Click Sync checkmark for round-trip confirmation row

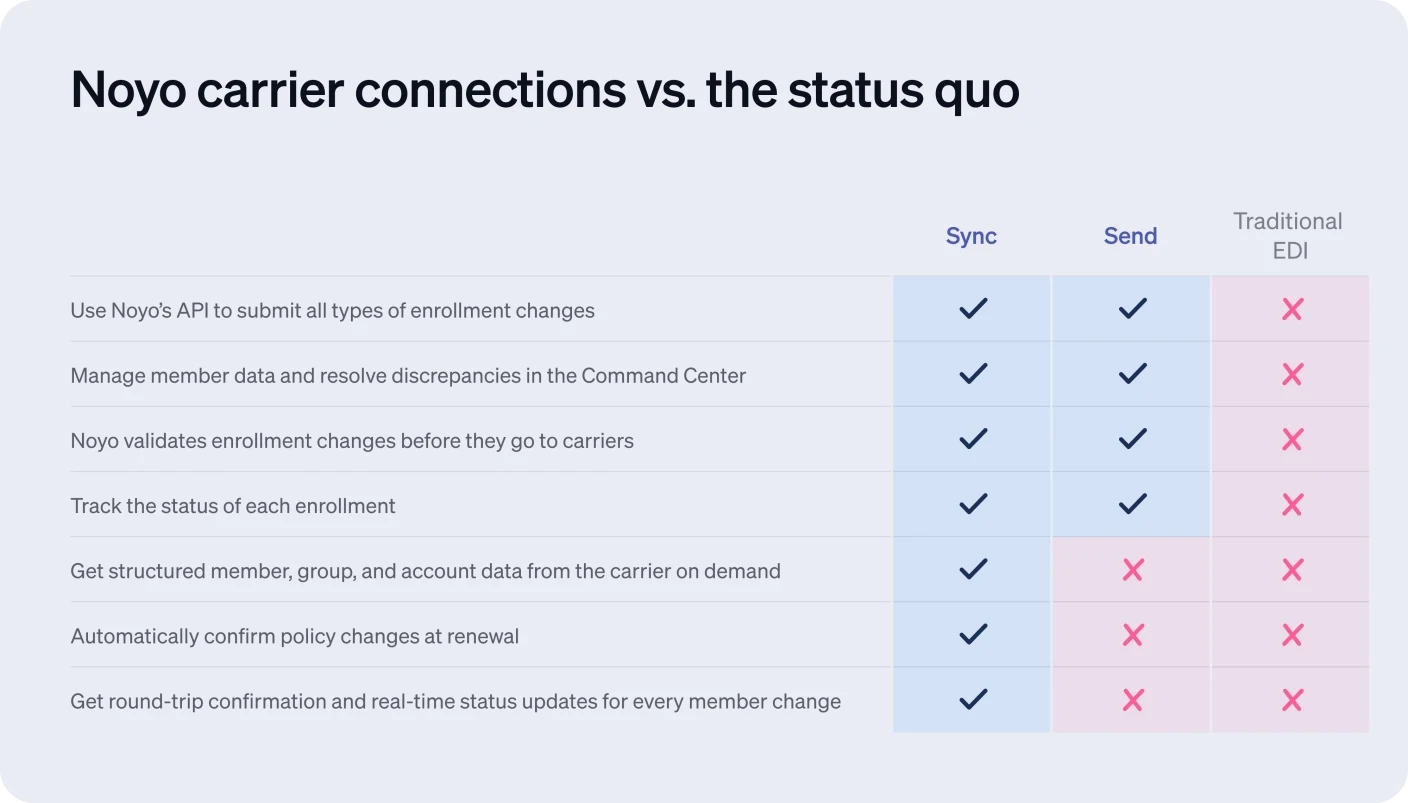click(972, 699)
